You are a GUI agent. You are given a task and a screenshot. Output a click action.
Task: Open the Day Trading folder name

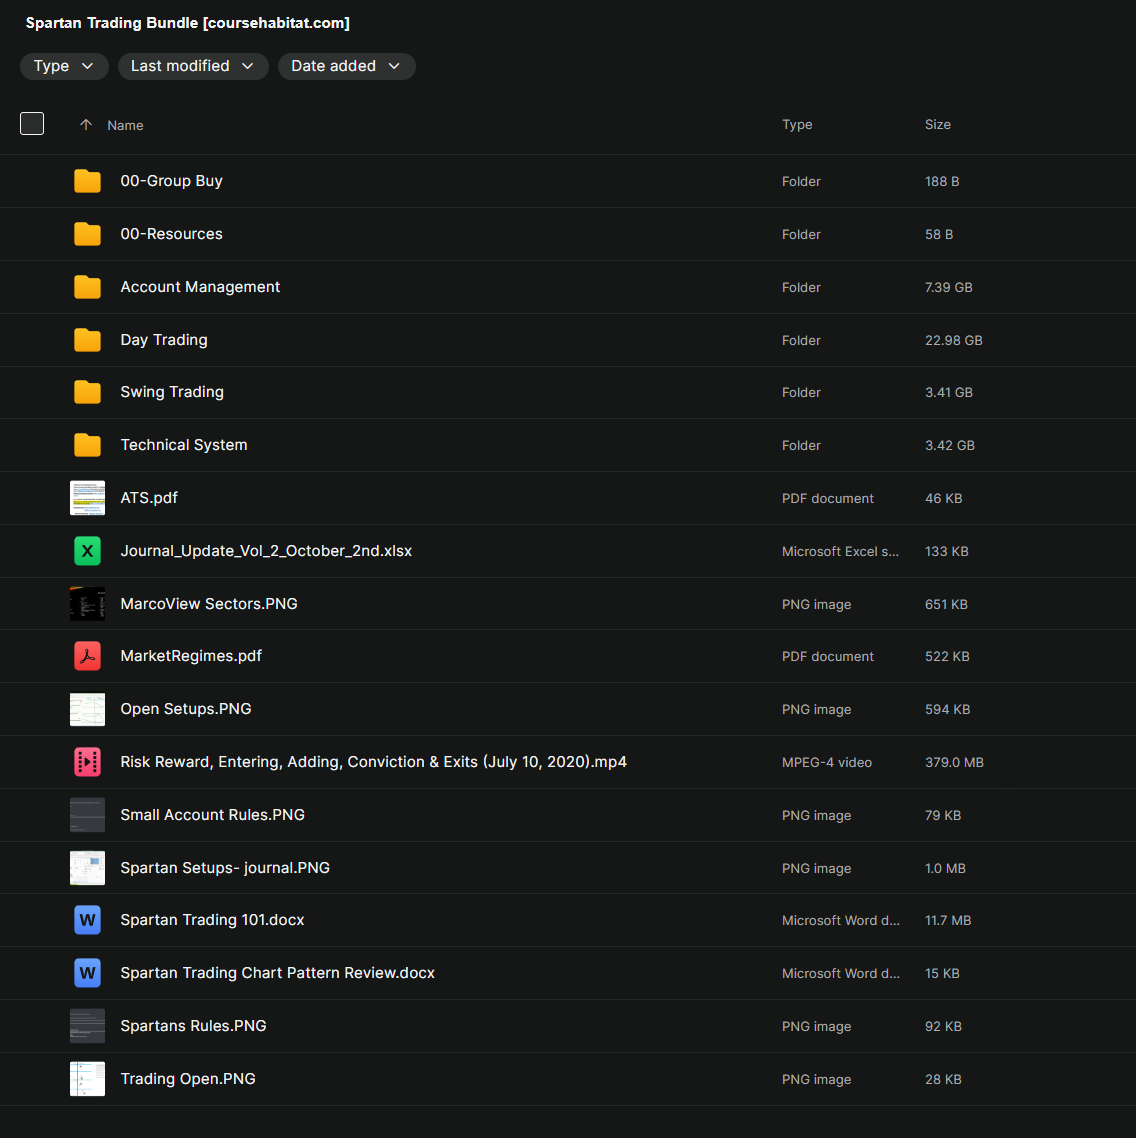click(164, 340)
